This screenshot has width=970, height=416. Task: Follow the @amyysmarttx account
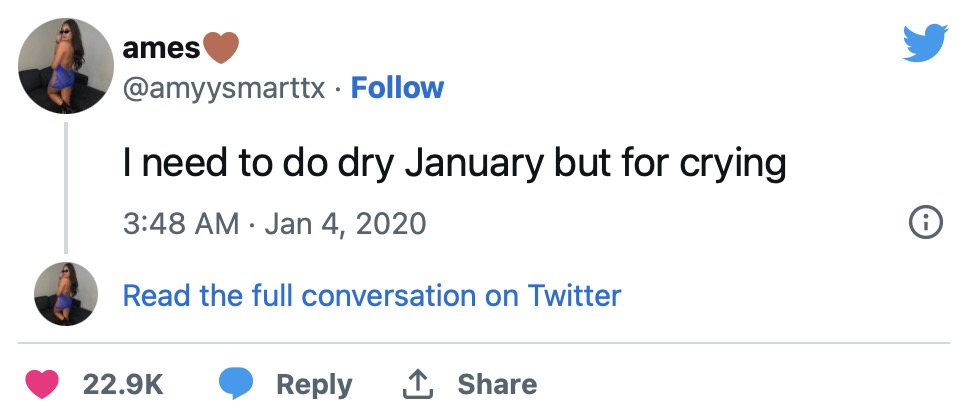397,89
